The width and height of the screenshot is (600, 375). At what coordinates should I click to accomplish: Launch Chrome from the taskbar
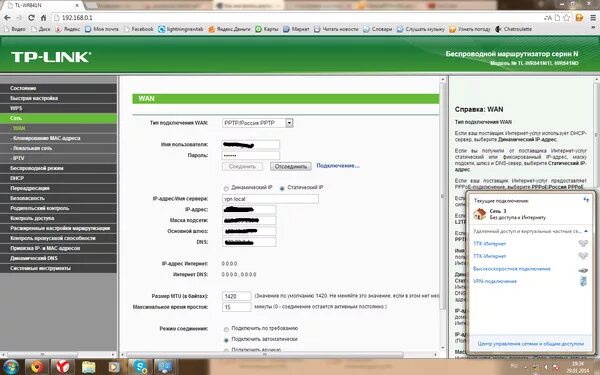(x=37, y=367)
